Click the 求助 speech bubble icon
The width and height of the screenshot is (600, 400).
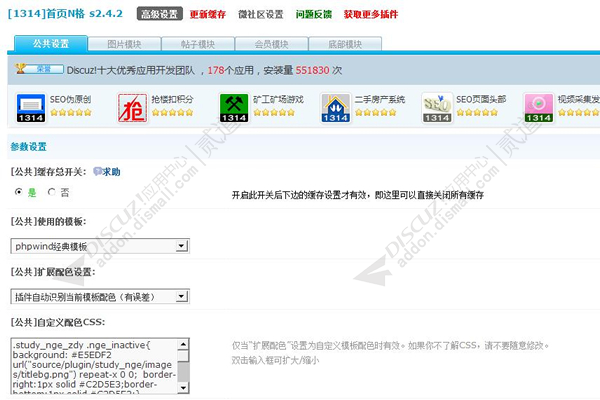[95, 172]
